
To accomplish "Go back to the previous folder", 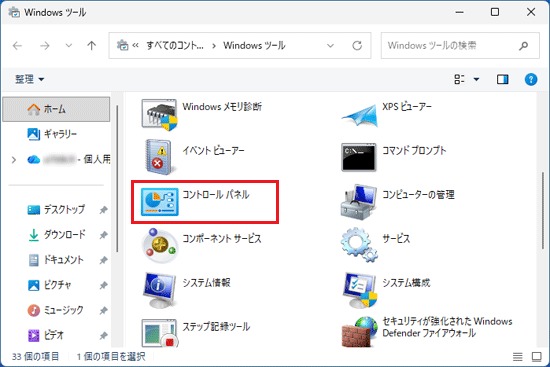I will tap(17, 46).
